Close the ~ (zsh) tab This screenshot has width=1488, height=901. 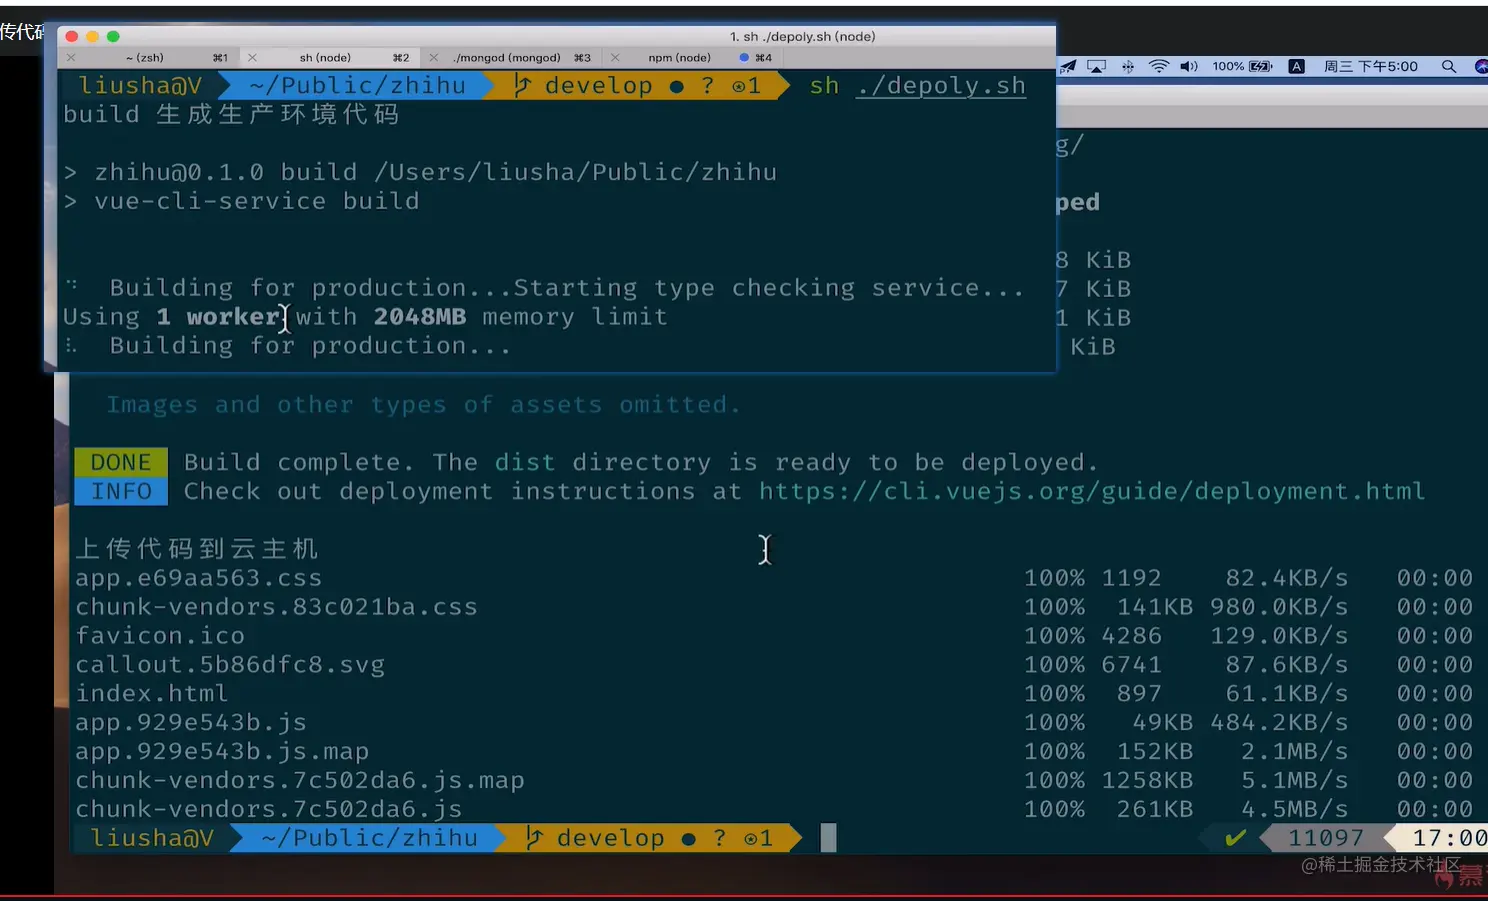(x=71, y=58)
